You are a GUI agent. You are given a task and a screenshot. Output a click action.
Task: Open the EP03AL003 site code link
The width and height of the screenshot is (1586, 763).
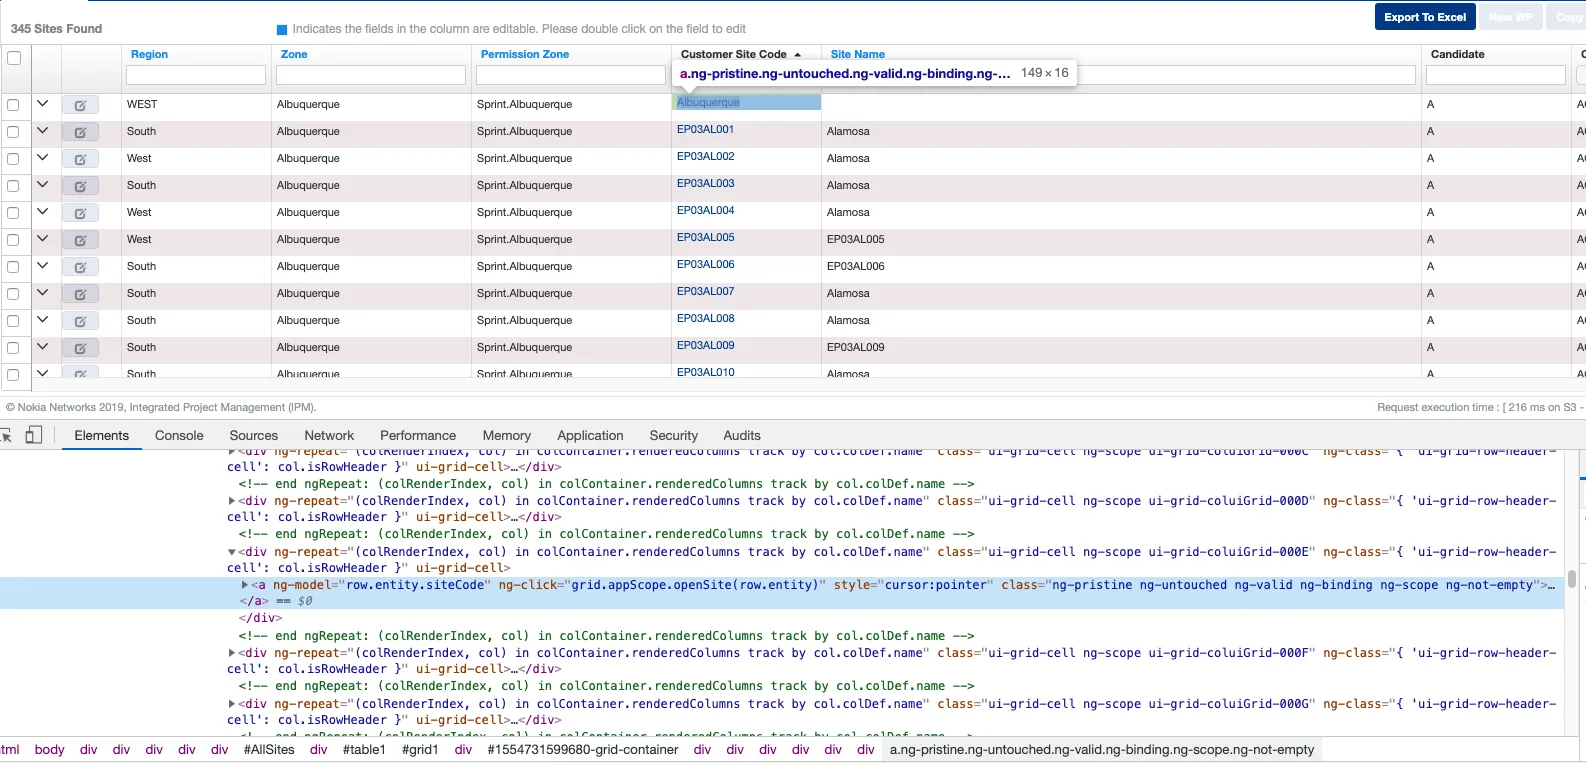click(x=705, y=184)
